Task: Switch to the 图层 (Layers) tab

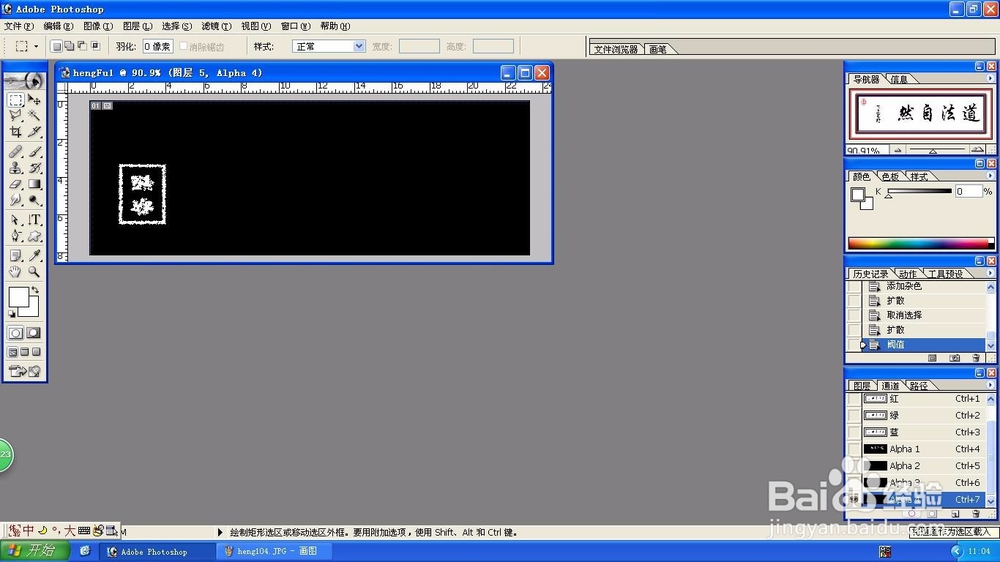Action: (x=862, y=386)
